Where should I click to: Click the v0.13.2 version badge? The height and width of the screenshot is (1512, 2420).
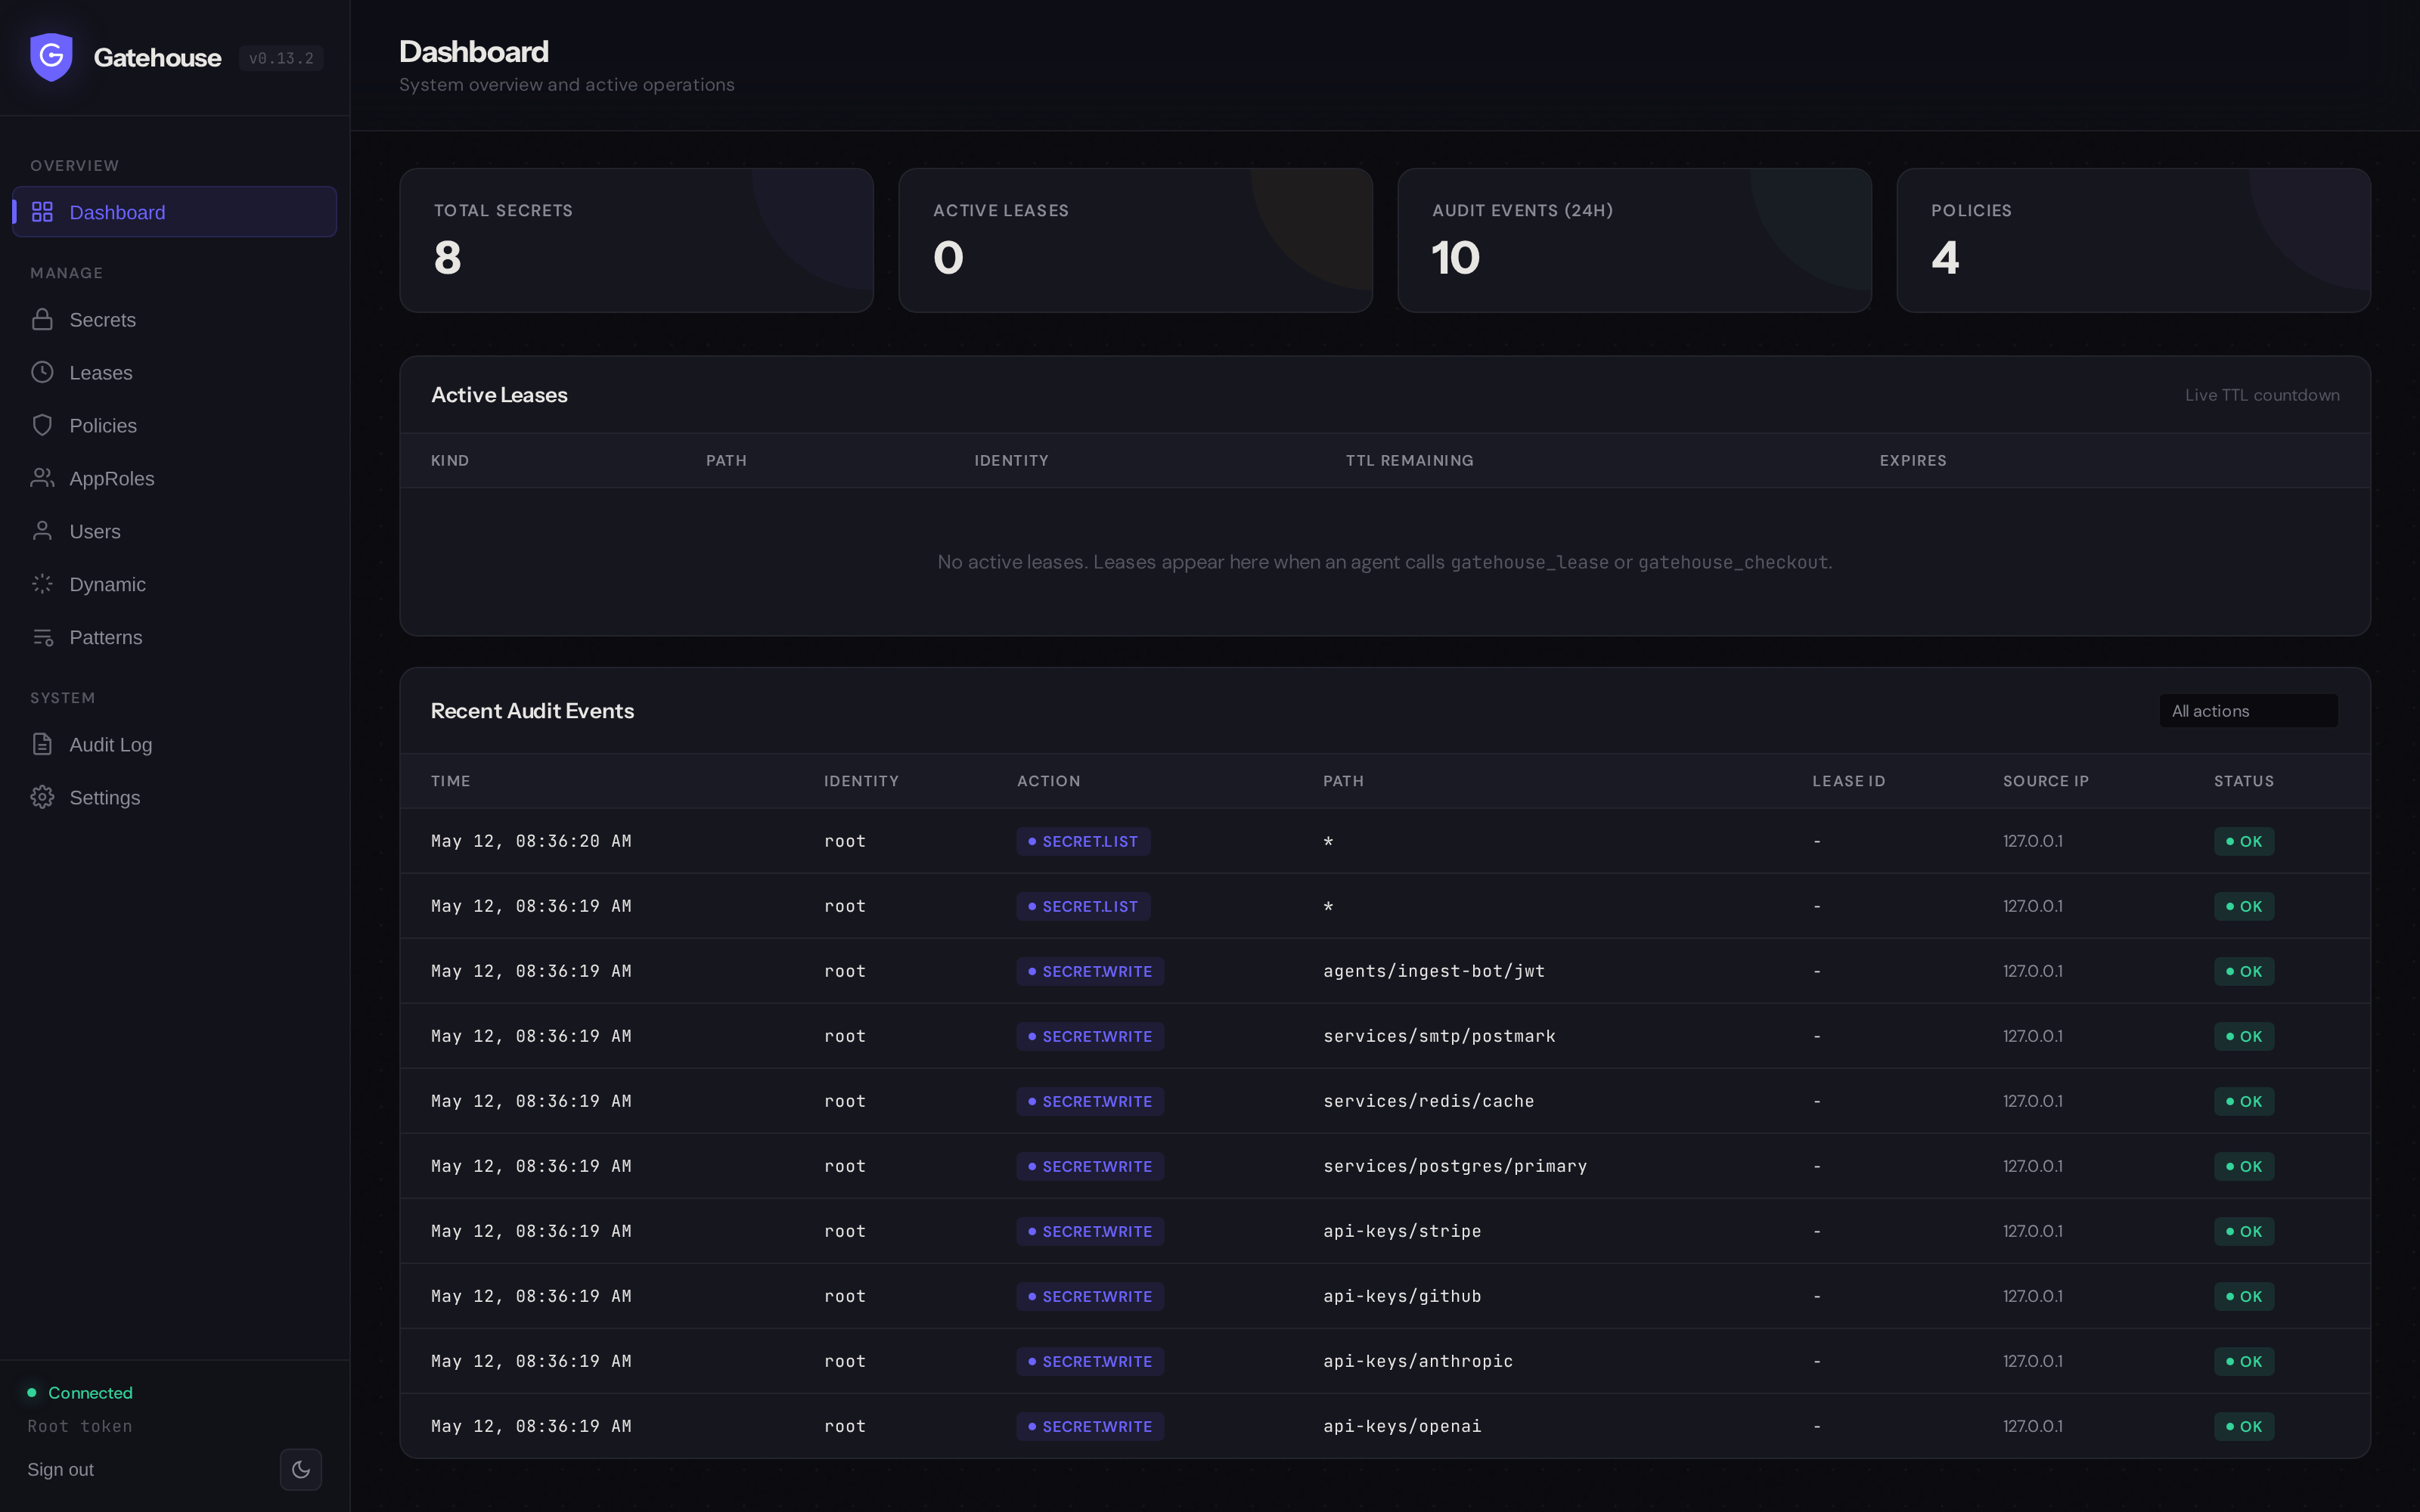pyautogui.click(x=281, y=58)
